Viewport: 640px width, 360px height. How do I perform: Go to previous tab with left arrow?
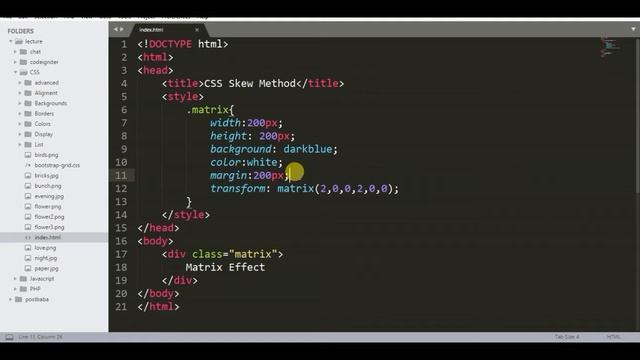[x=116, y=29]
